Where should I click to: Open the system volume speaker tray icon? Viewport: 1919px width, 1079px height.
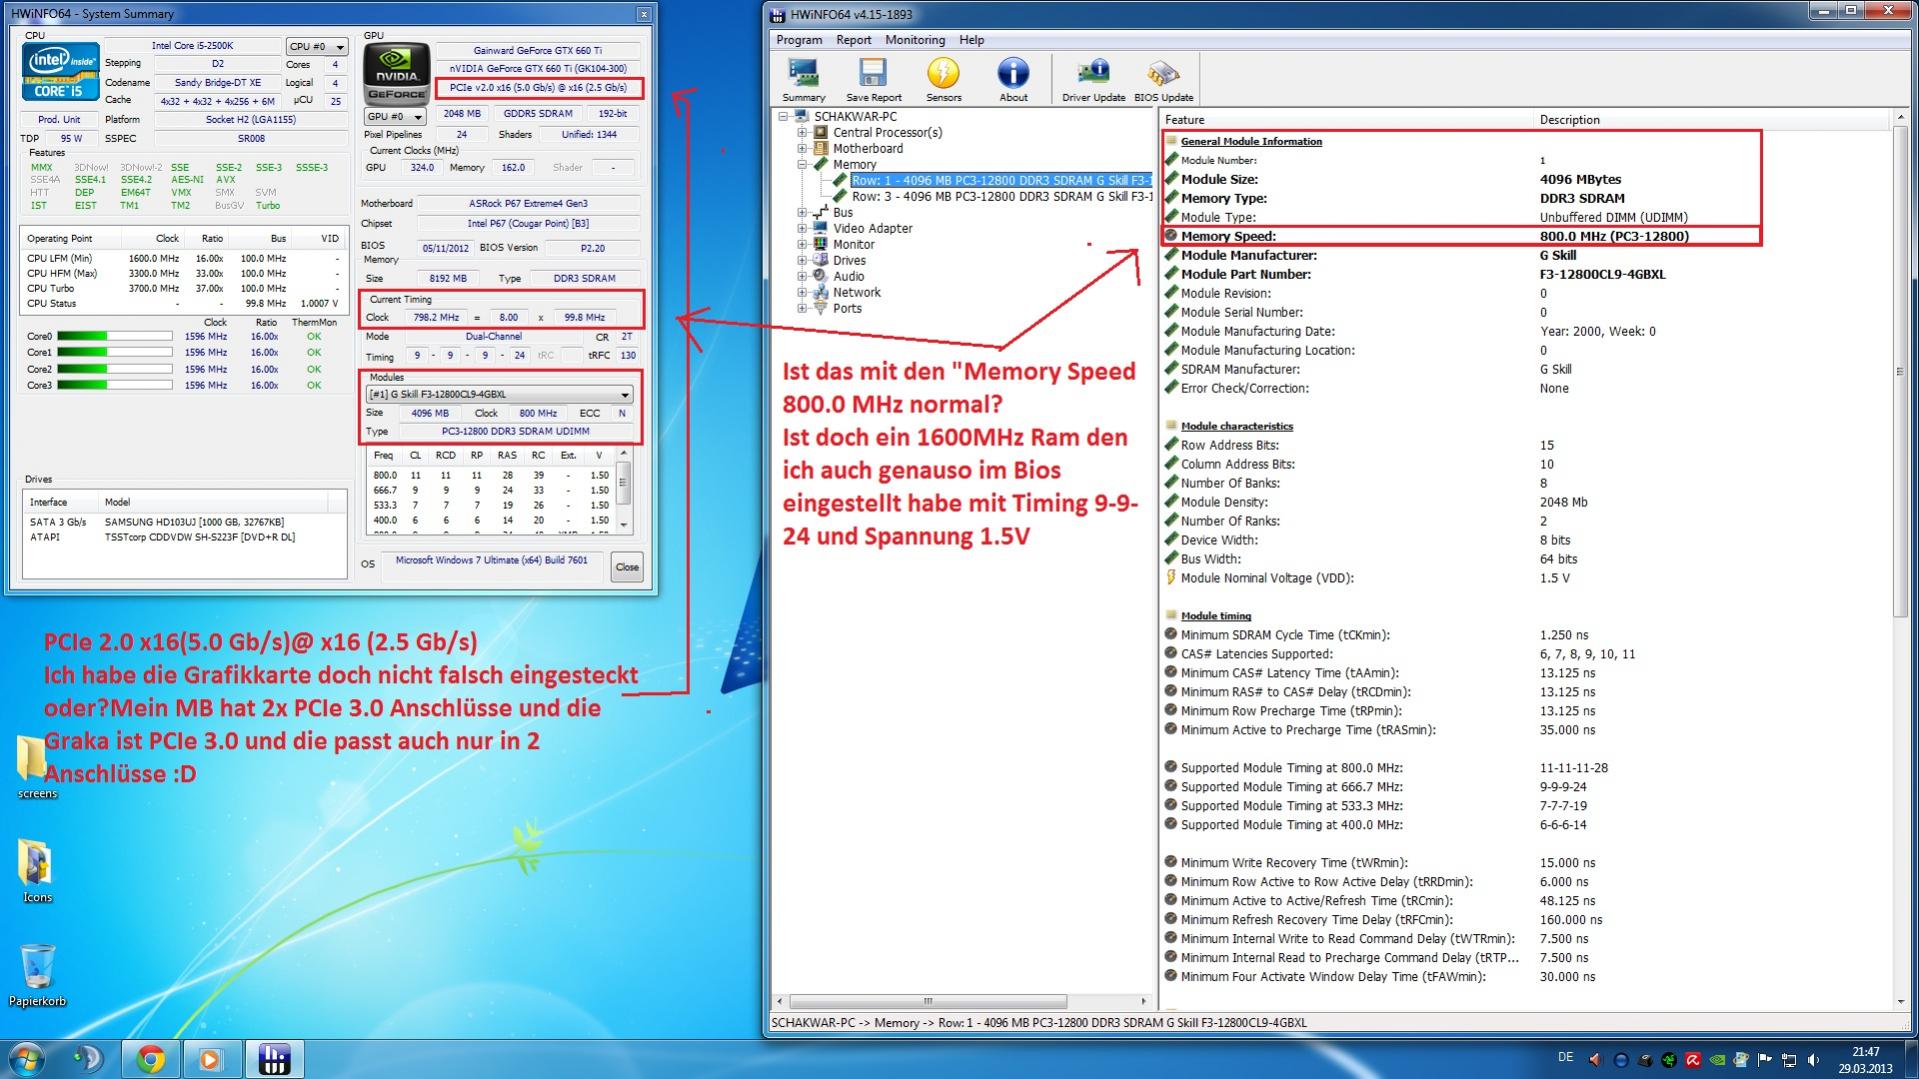click(1813, 1060)
